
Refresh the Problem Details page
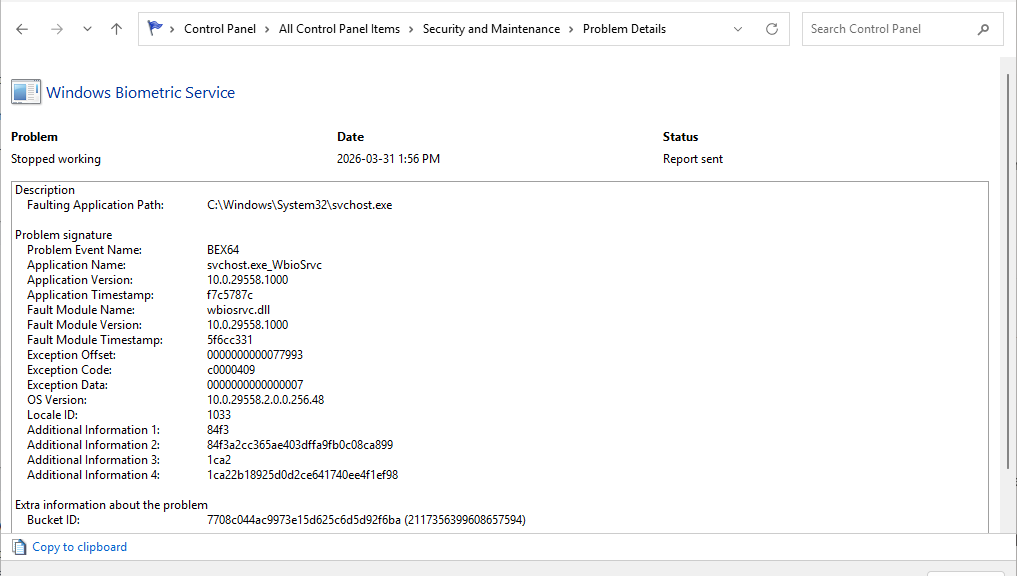coord(771,28)
